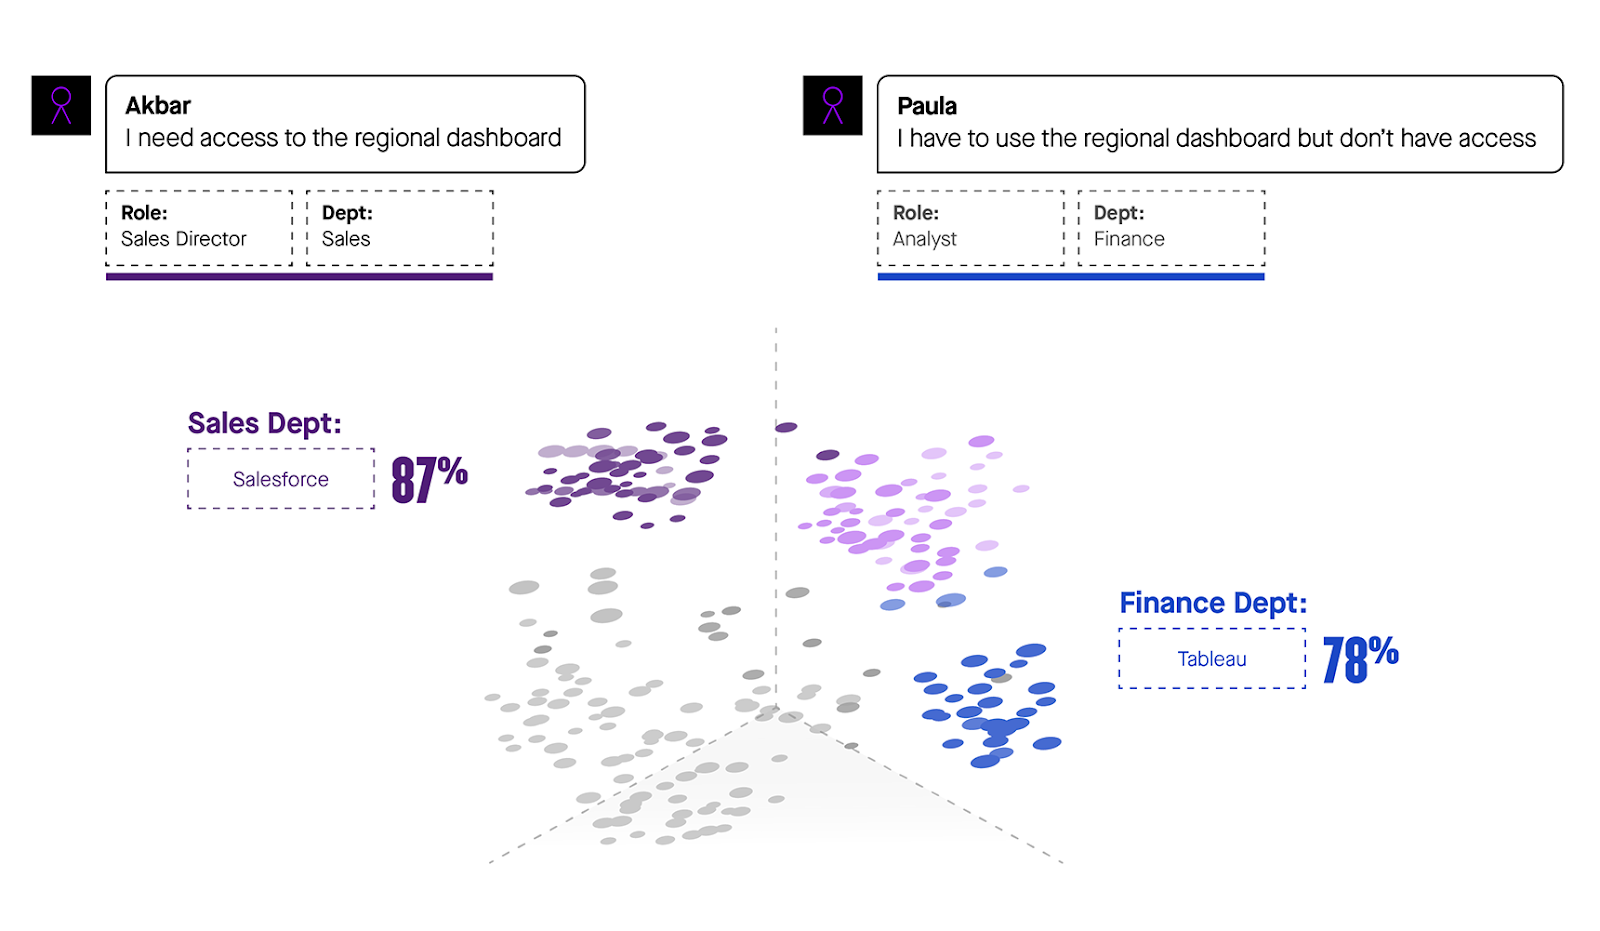The height and width of the screenshot is (931, 1600).
Task: Click the Sales Dept: heading
Action: (265, 423)
